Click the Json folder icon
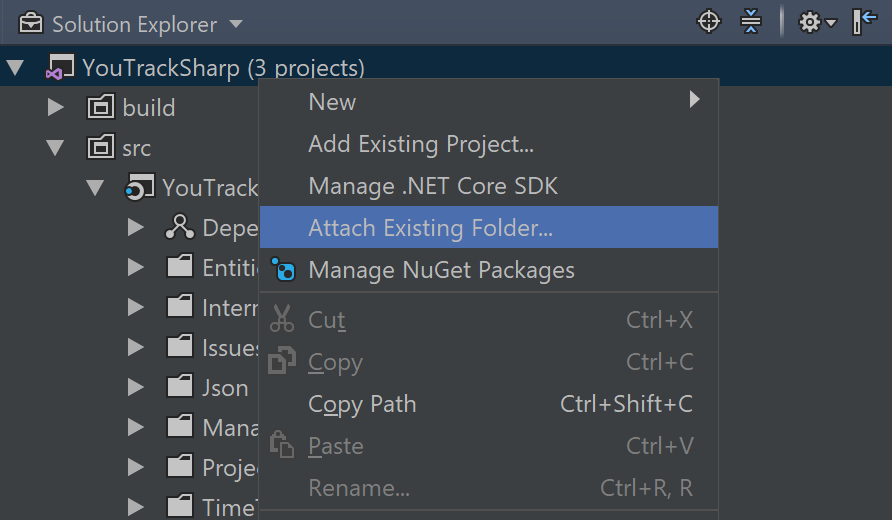Image resolution: width=892 pixels, height=520 pixels. click(180, 385)
